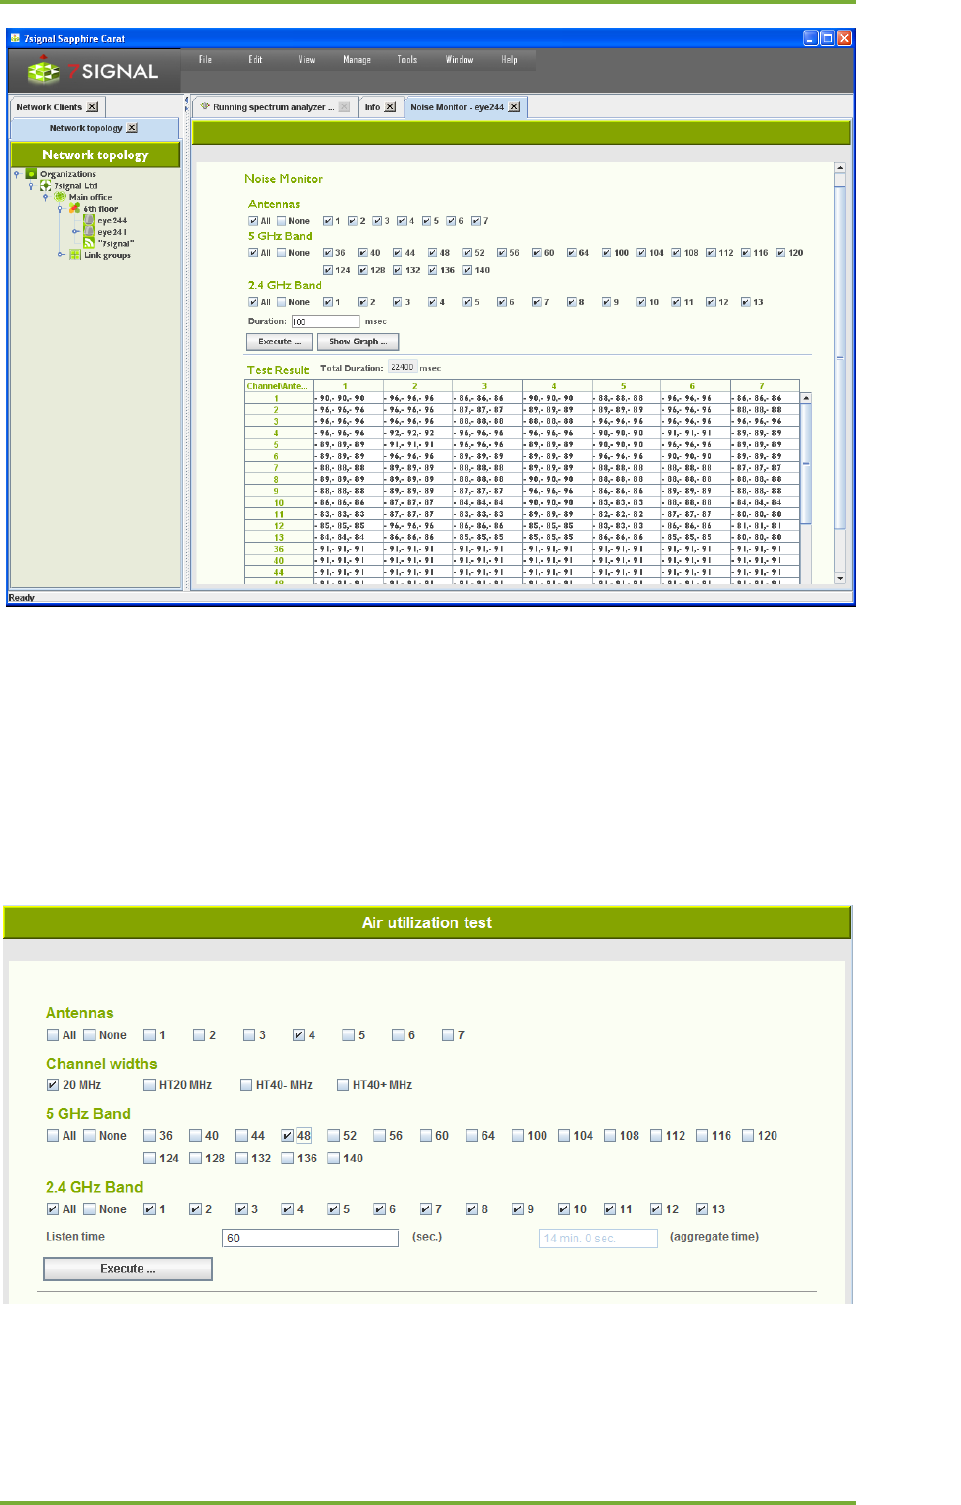Close the Network topology tab

pos(132,128)
